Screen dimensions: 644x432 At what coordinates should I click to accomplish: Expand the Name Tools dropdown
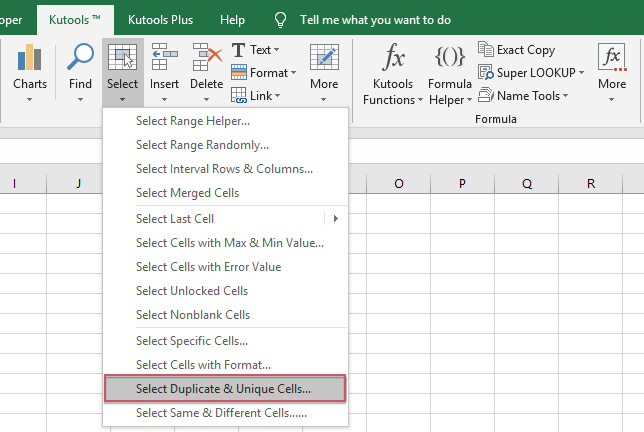564,96
